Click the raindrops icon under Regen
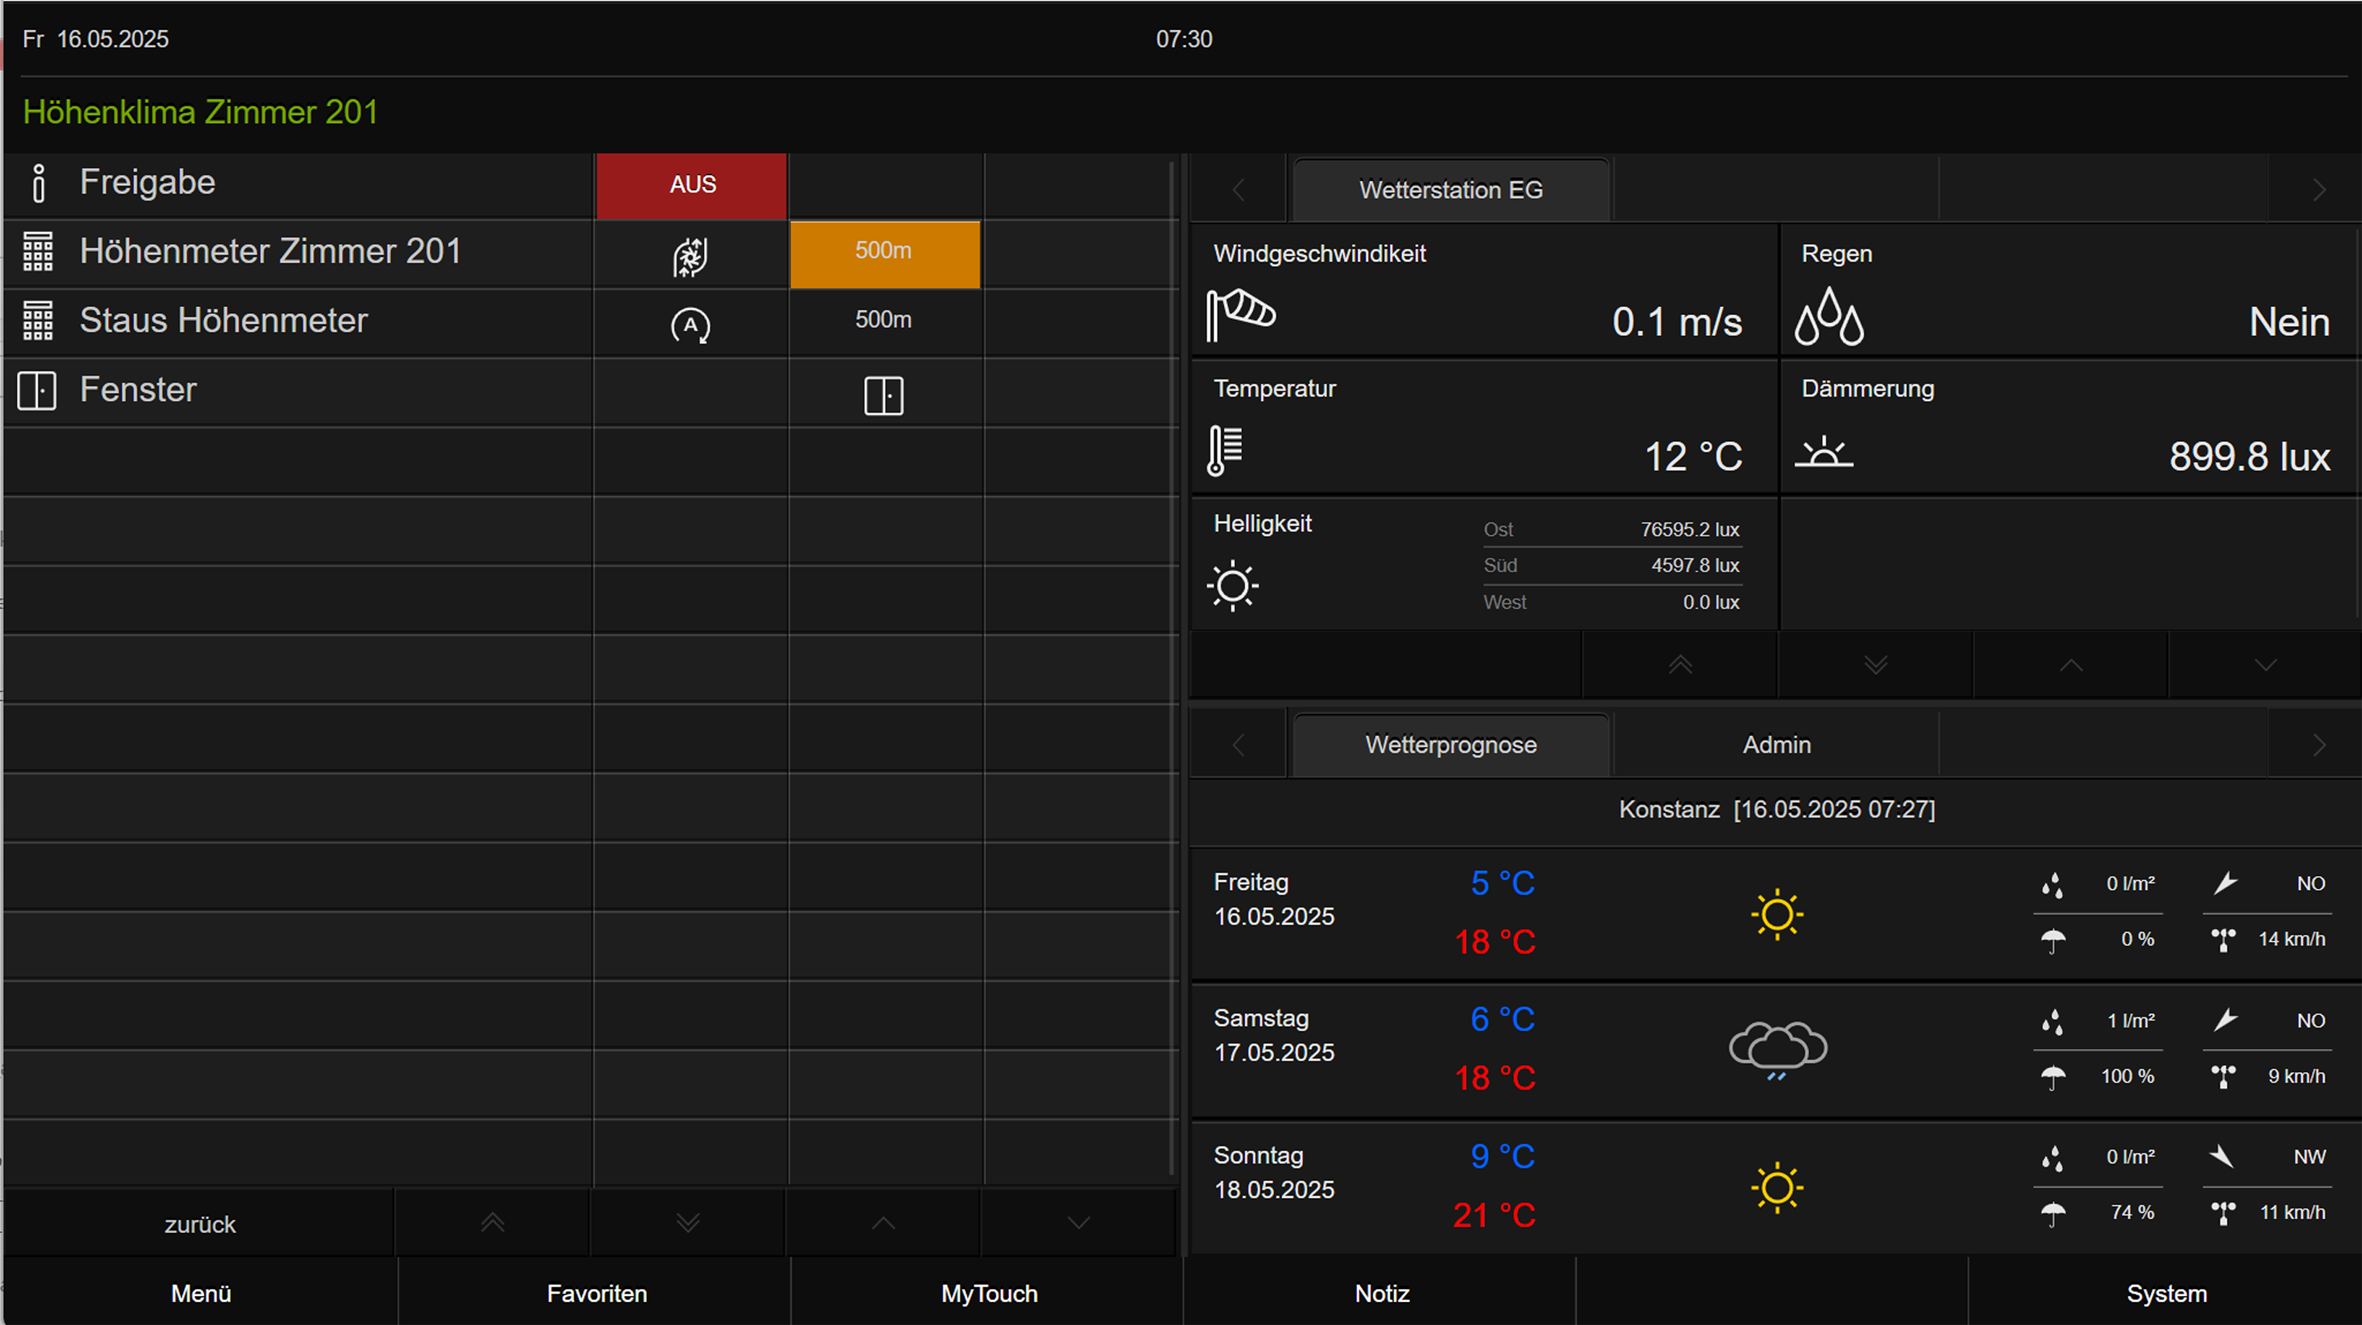This screenshot has height=1325, width=2362. click(1828, 317)
